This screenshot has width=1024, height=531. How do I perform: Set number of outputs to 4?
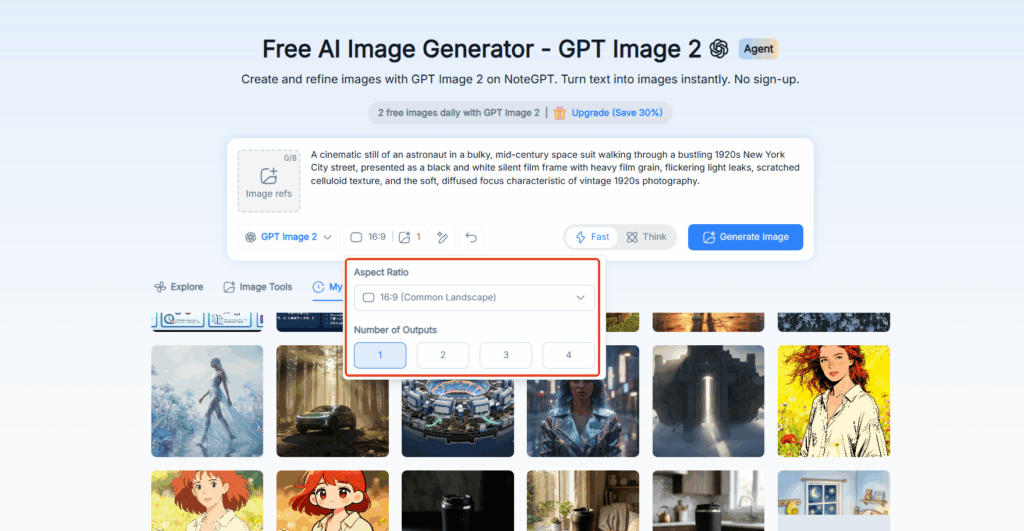(568, 355)
